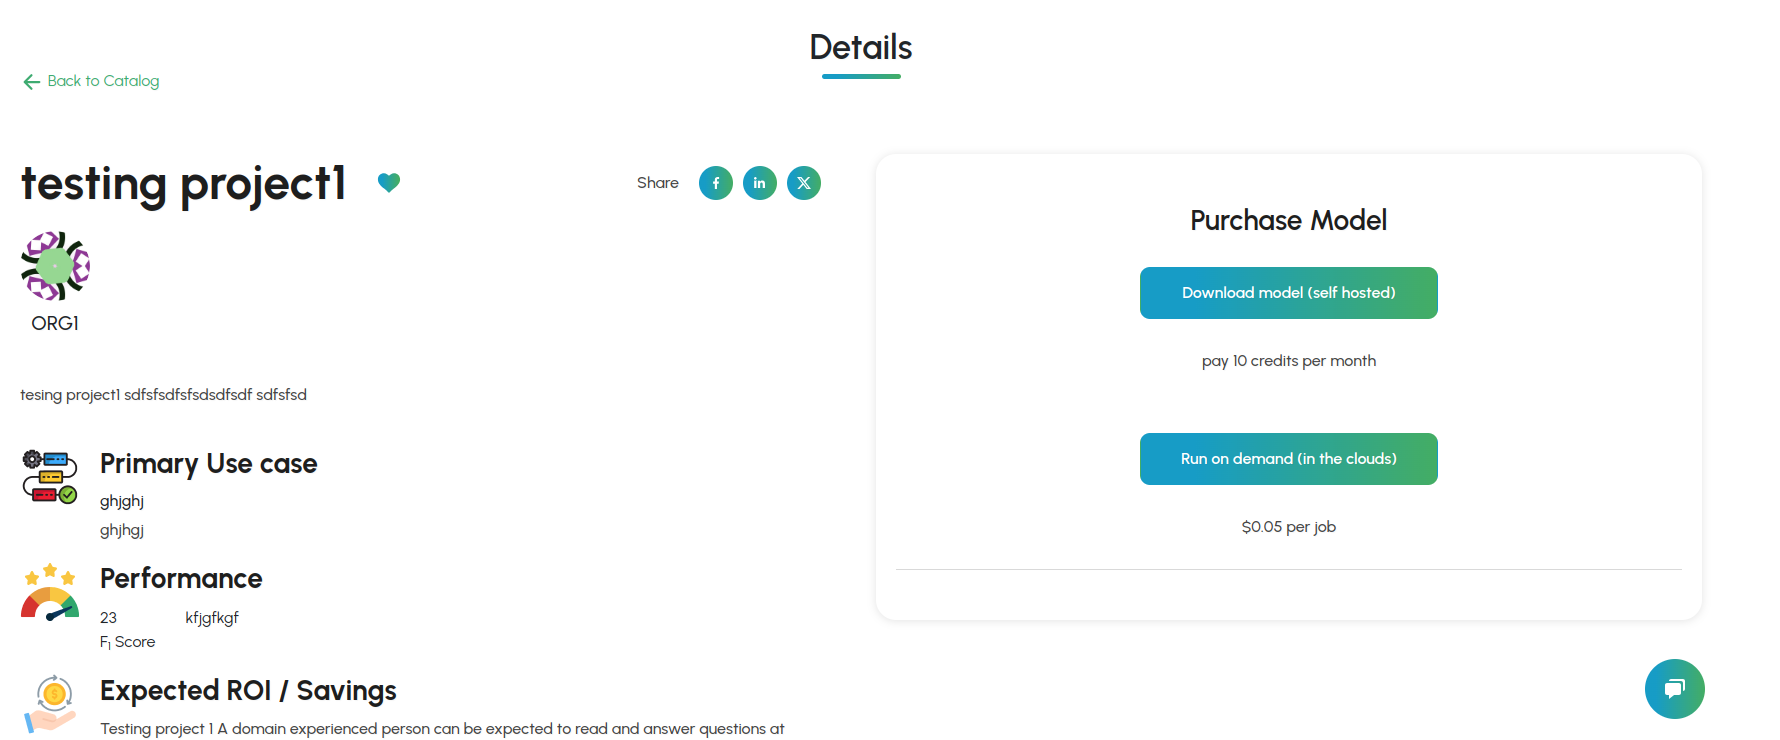
Task: Open the ORG1 organization logo
Action: coord(55,266)
